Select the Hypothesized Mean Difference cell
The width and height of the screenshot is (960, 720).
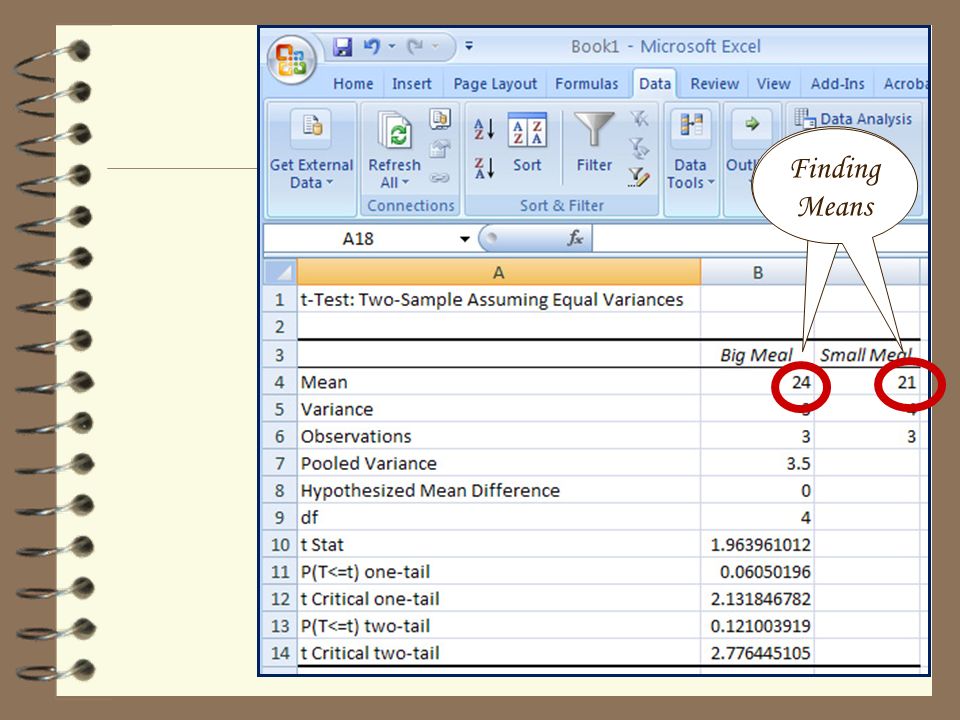(x=498, y=490)
